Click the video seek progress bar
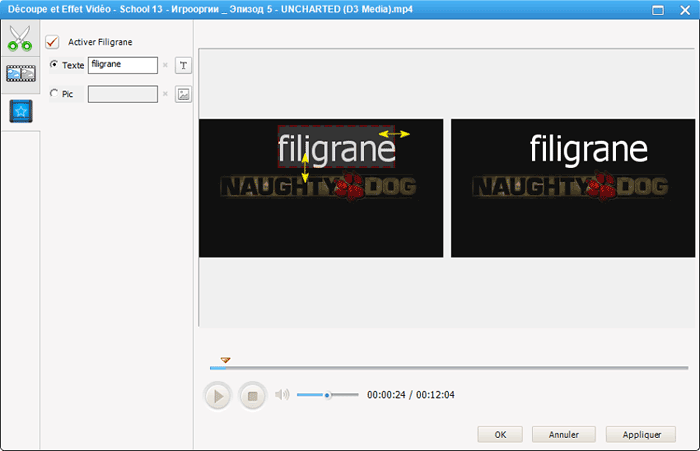700x451 pixels. click(449, 368)
